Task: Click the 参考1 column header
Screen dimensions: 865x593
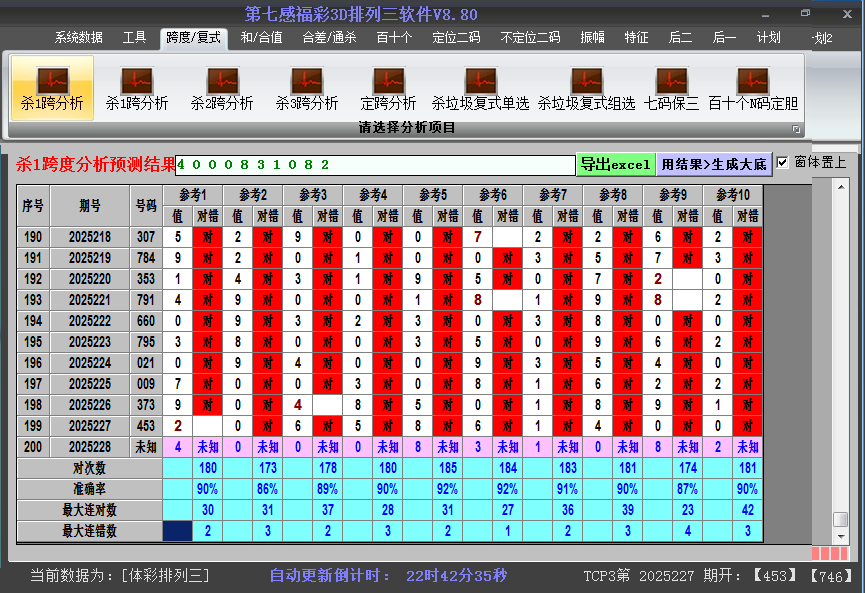Action: pos(193,194)
